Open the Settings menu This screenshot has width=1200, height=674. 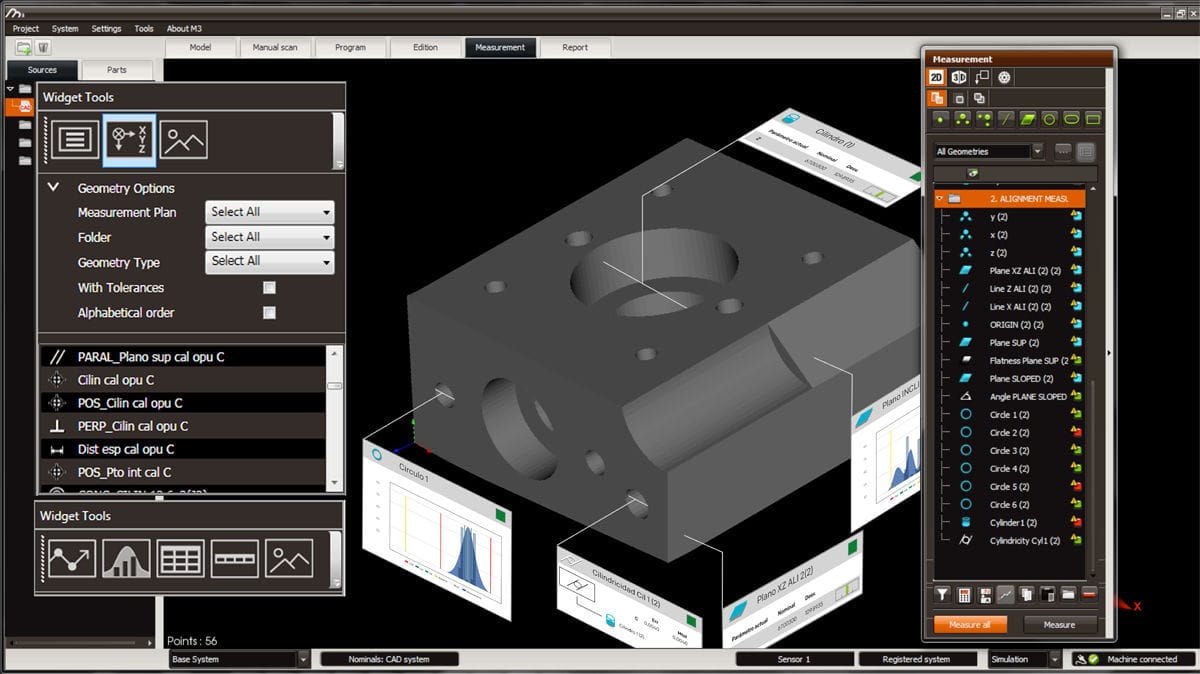click(x=106, y=28)
